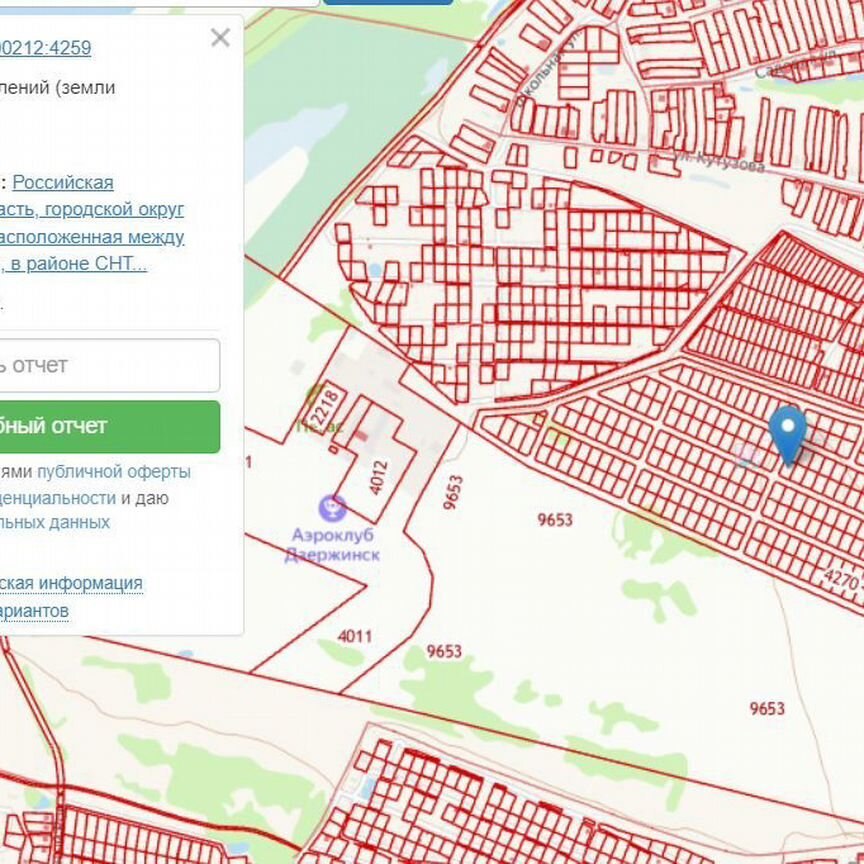The width and height of the screenshot is (864, 864).
Task: Click the blue location pin marker
Action: point(788,433)
